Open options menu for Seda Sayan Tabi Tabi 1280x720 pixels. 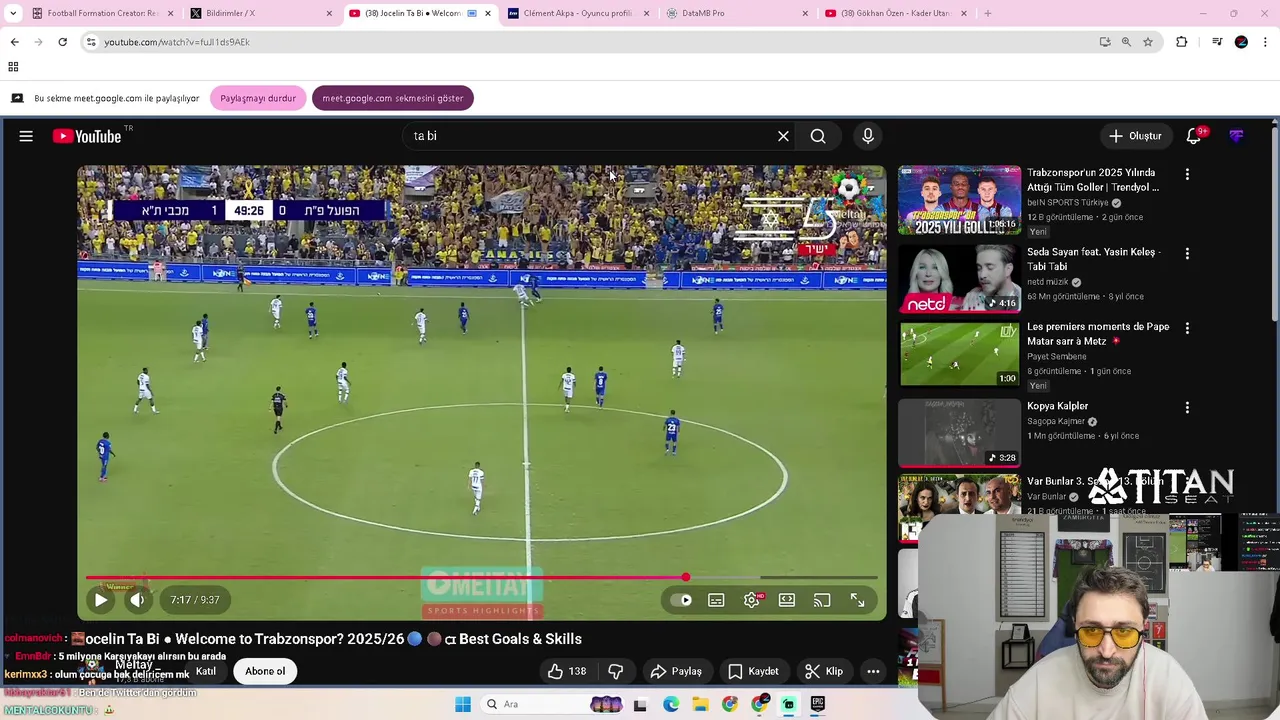pyautogui.click(x=1187, y=254)
